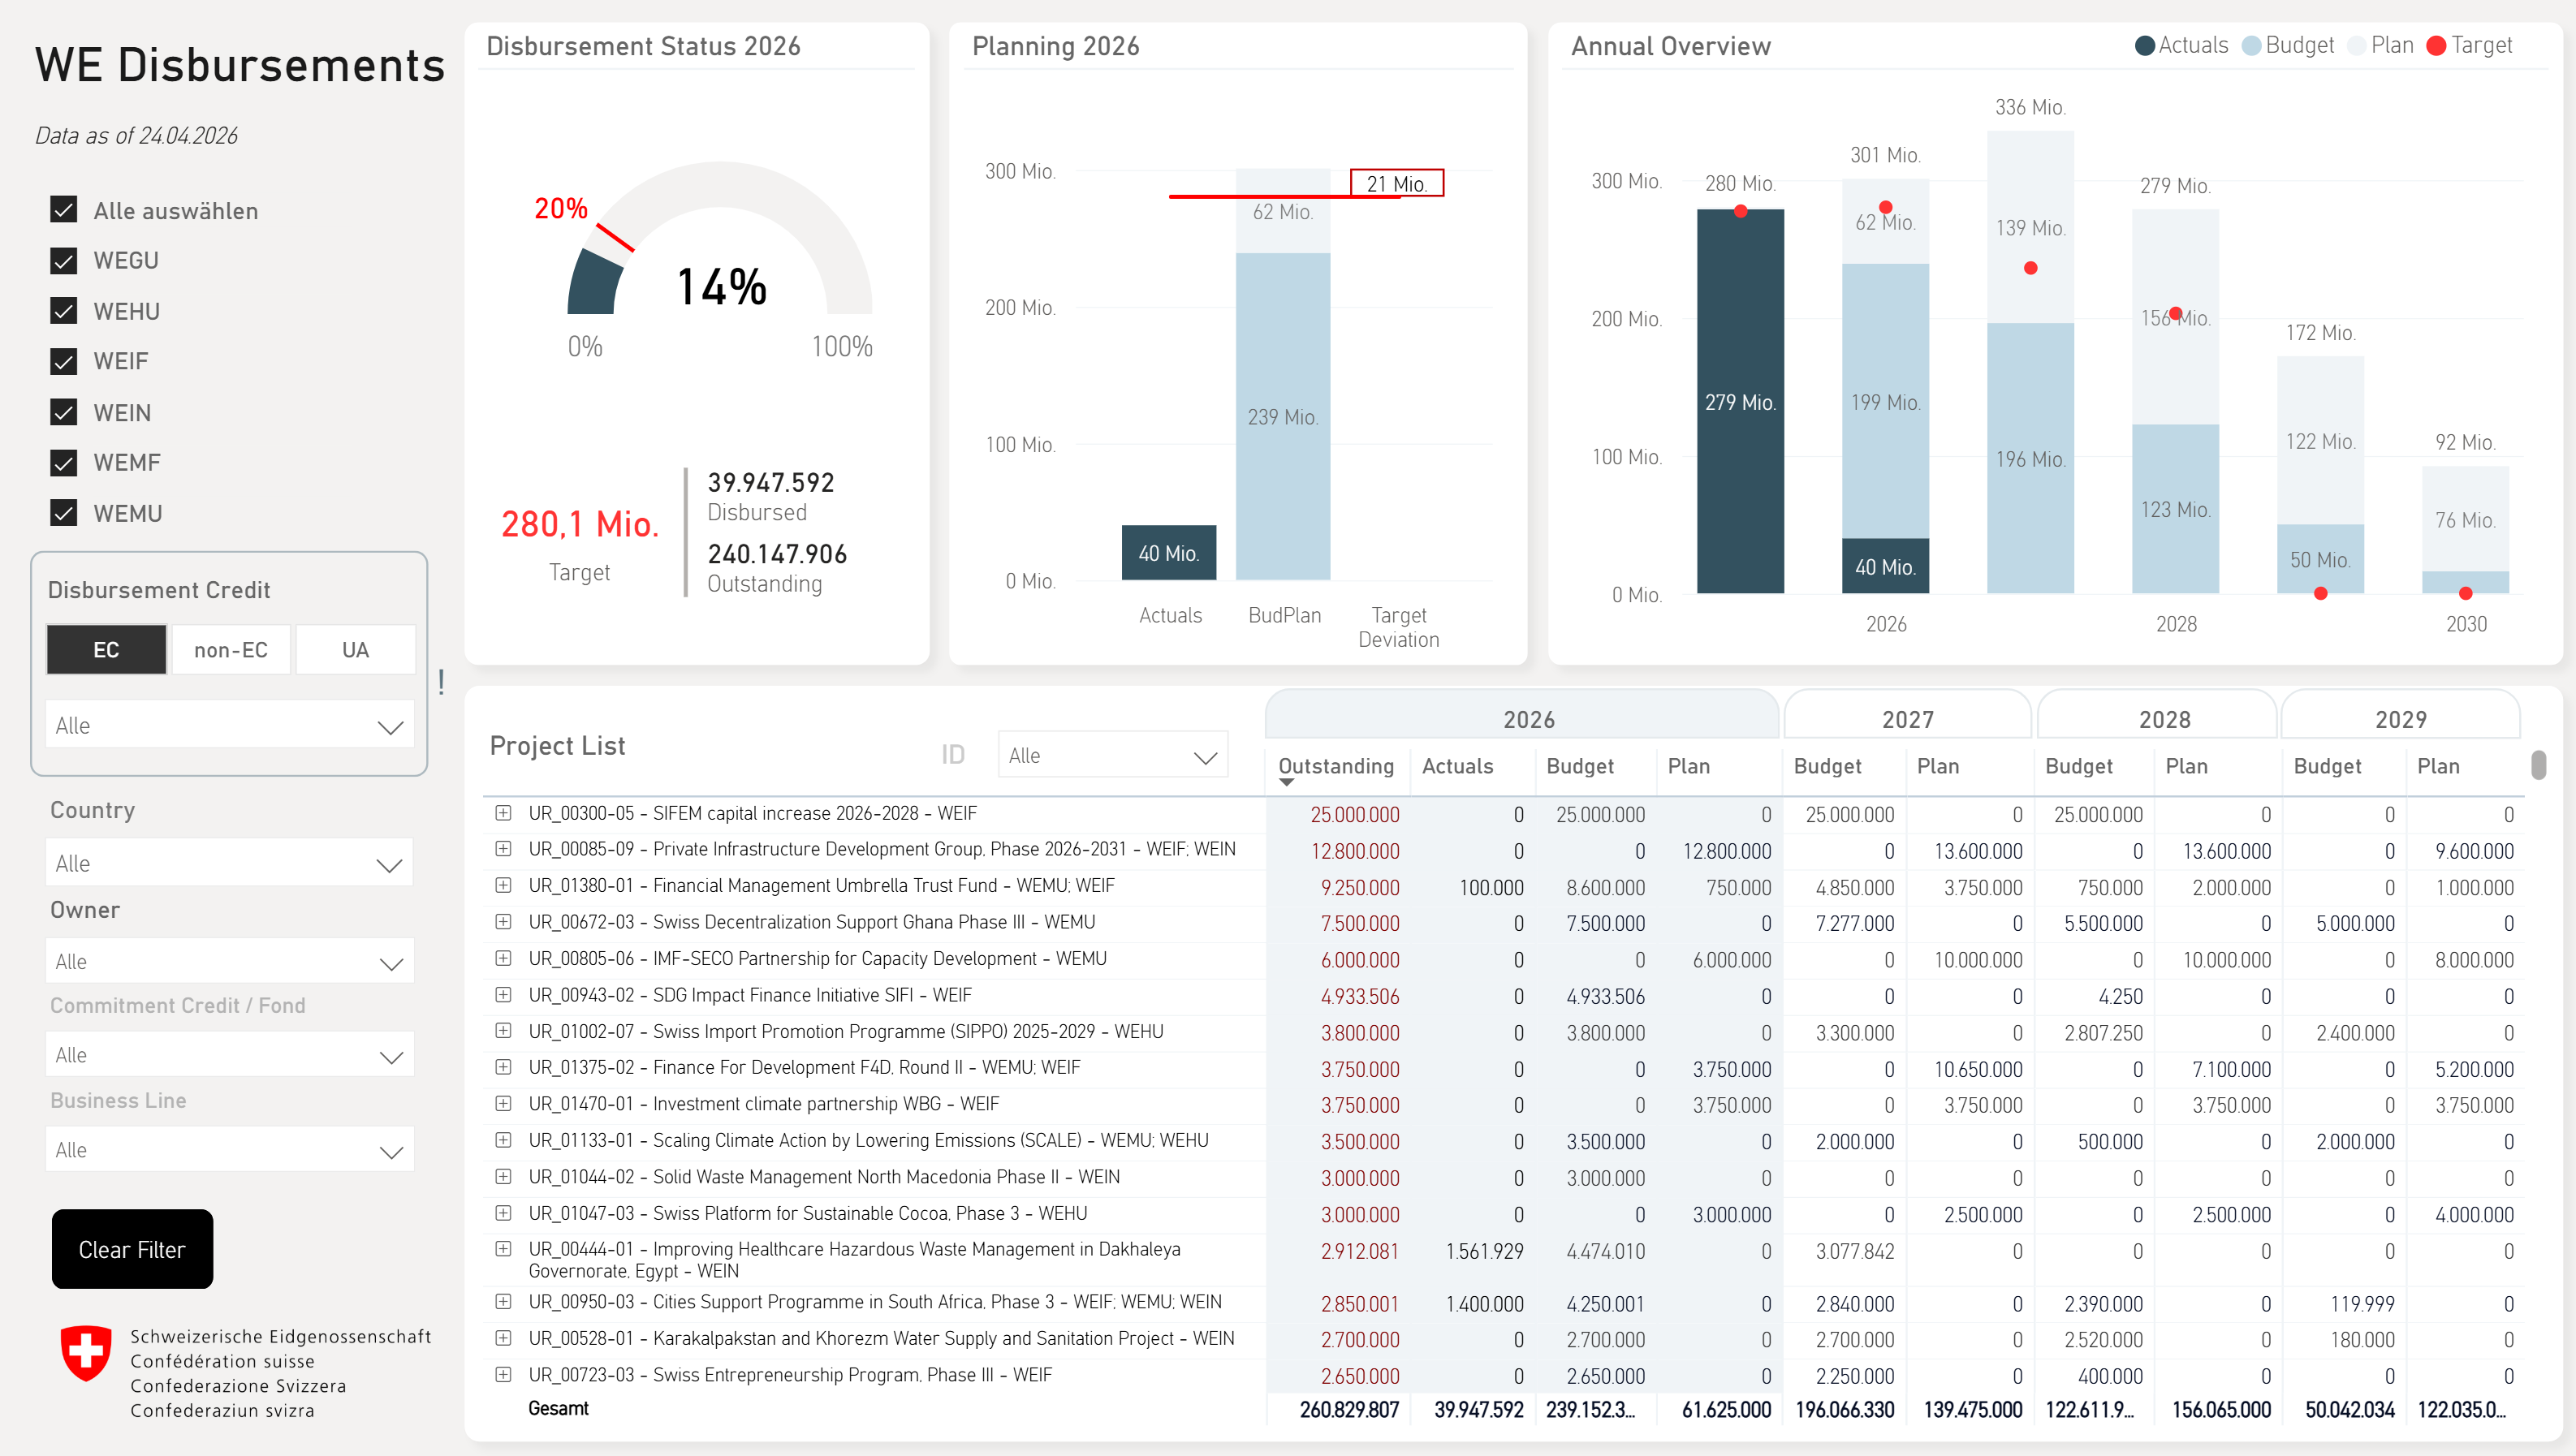Open the Project List ID dropdown
2576x1456 pixels.
point(1112,755)
